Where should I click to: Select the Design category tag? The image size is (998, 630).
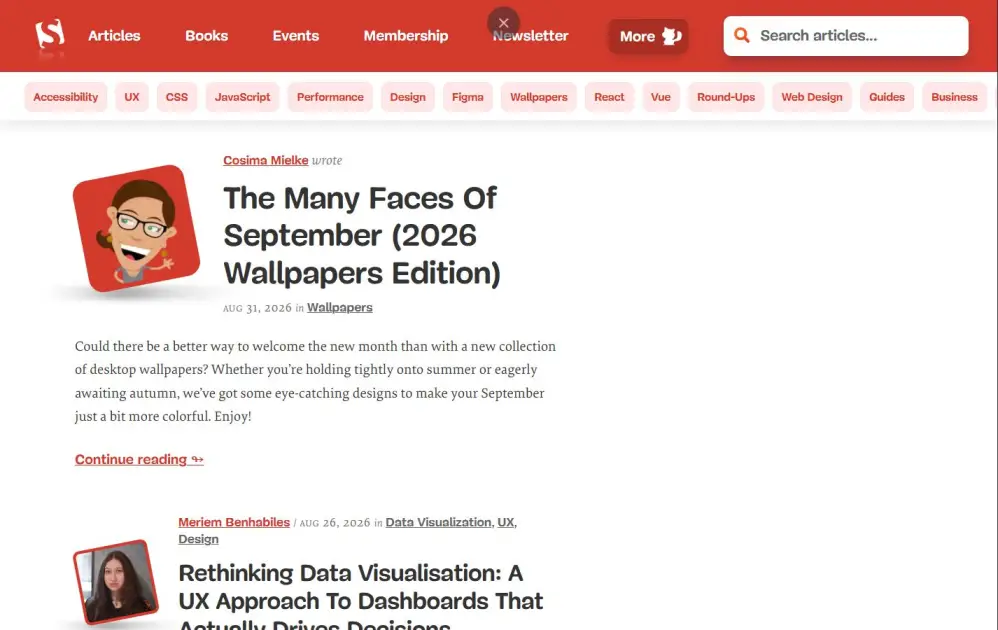407,97
